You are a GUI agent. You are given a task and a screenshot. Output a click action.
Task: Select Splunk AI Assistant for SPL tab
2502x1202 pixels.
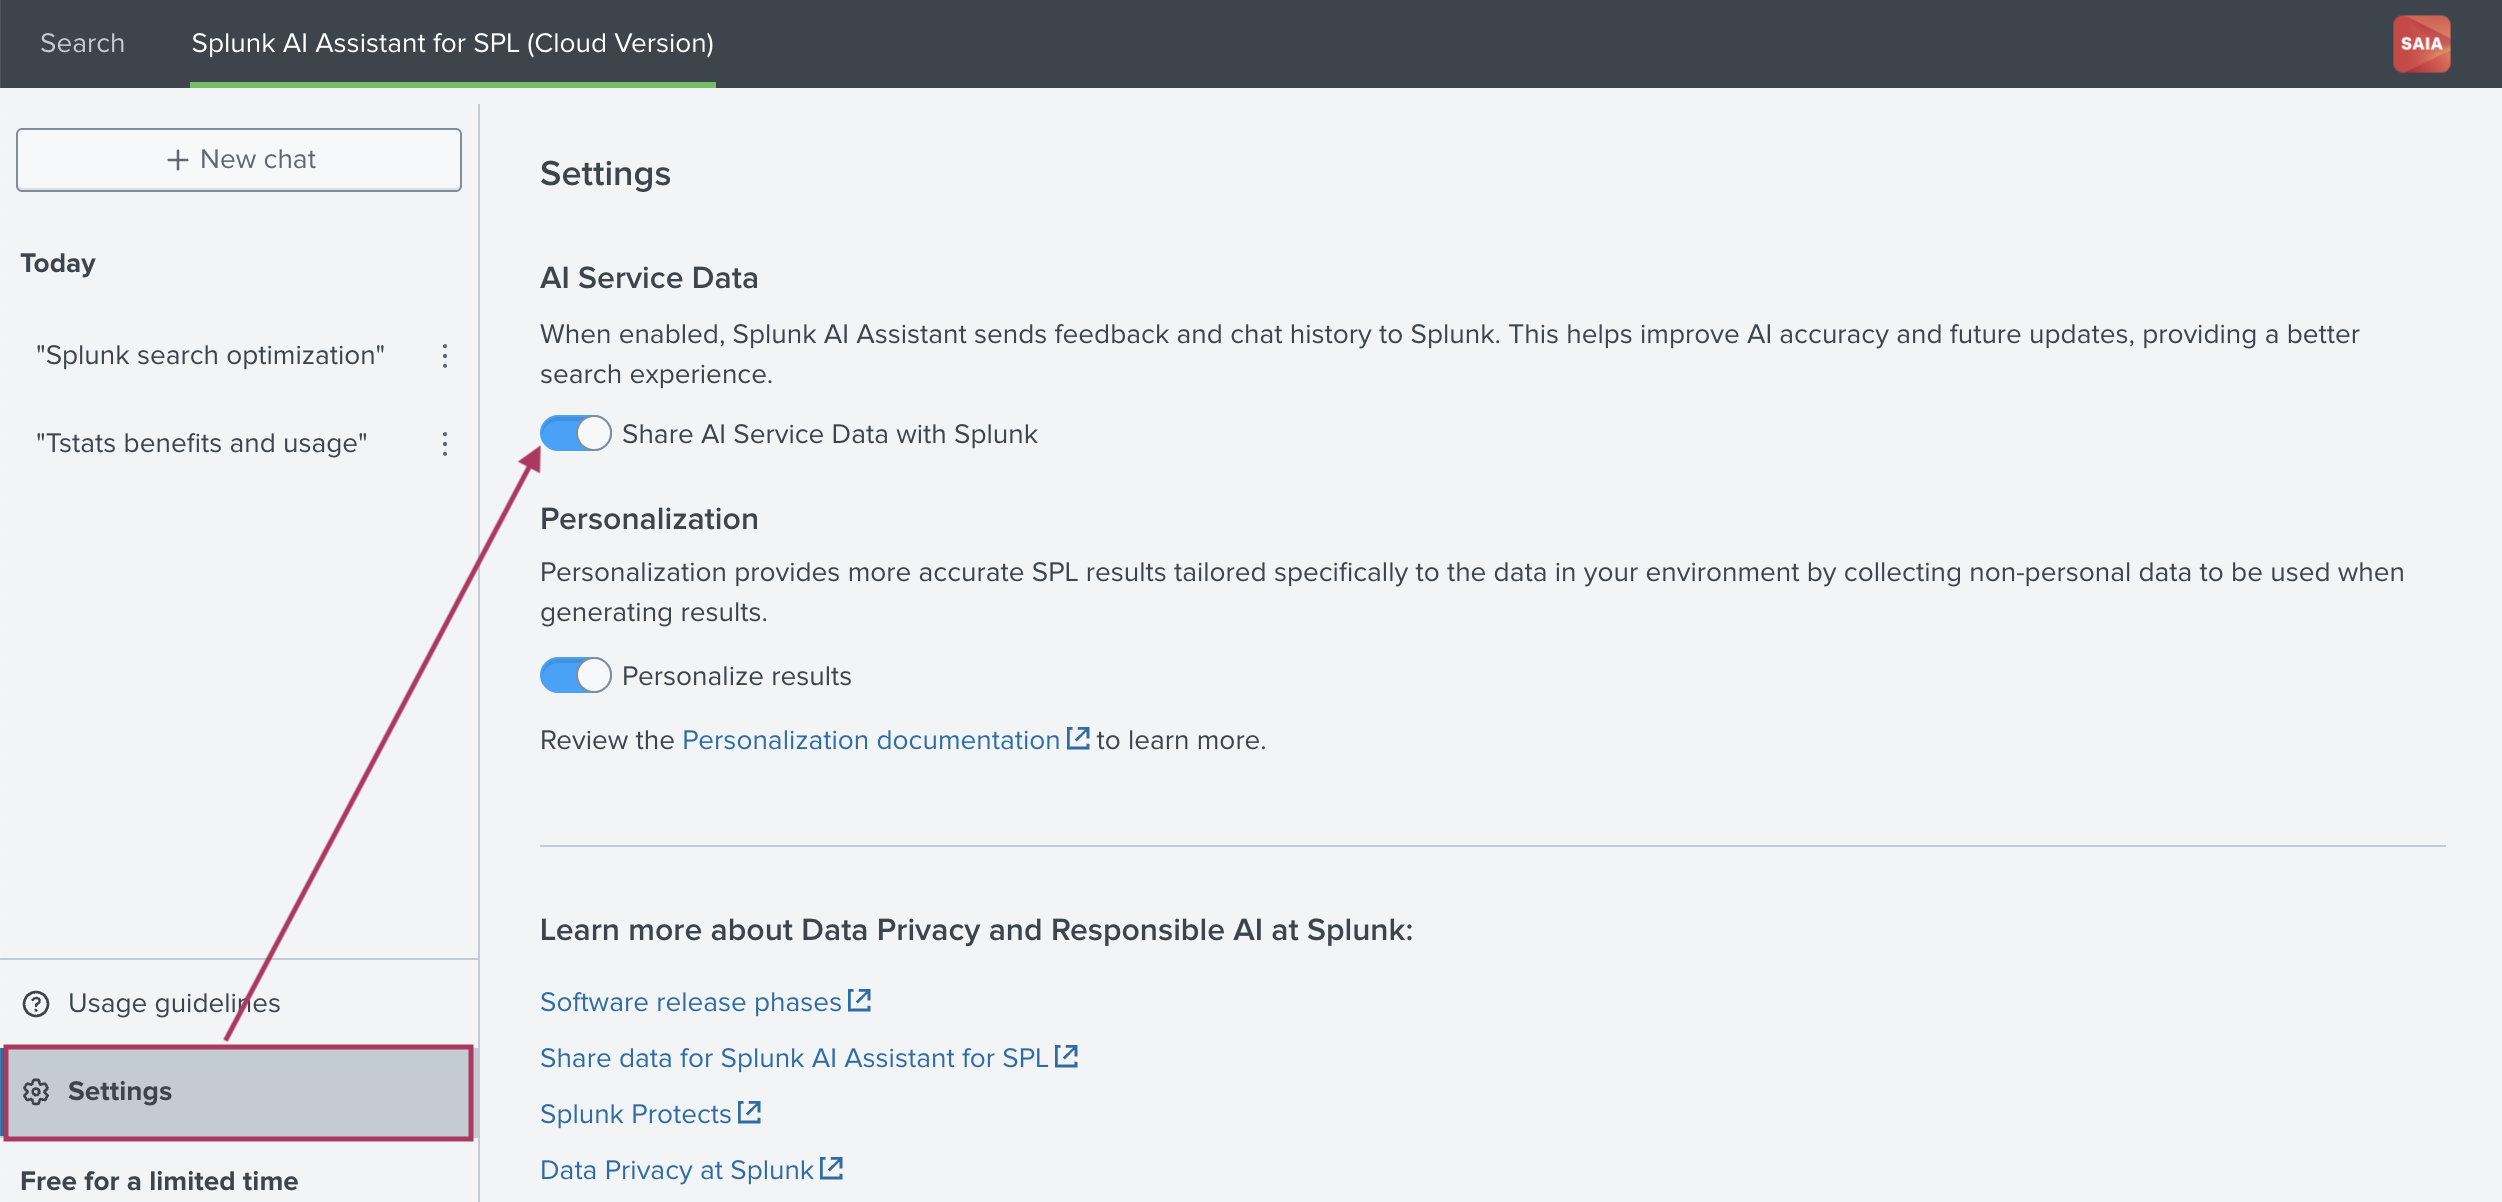point(453,44)
